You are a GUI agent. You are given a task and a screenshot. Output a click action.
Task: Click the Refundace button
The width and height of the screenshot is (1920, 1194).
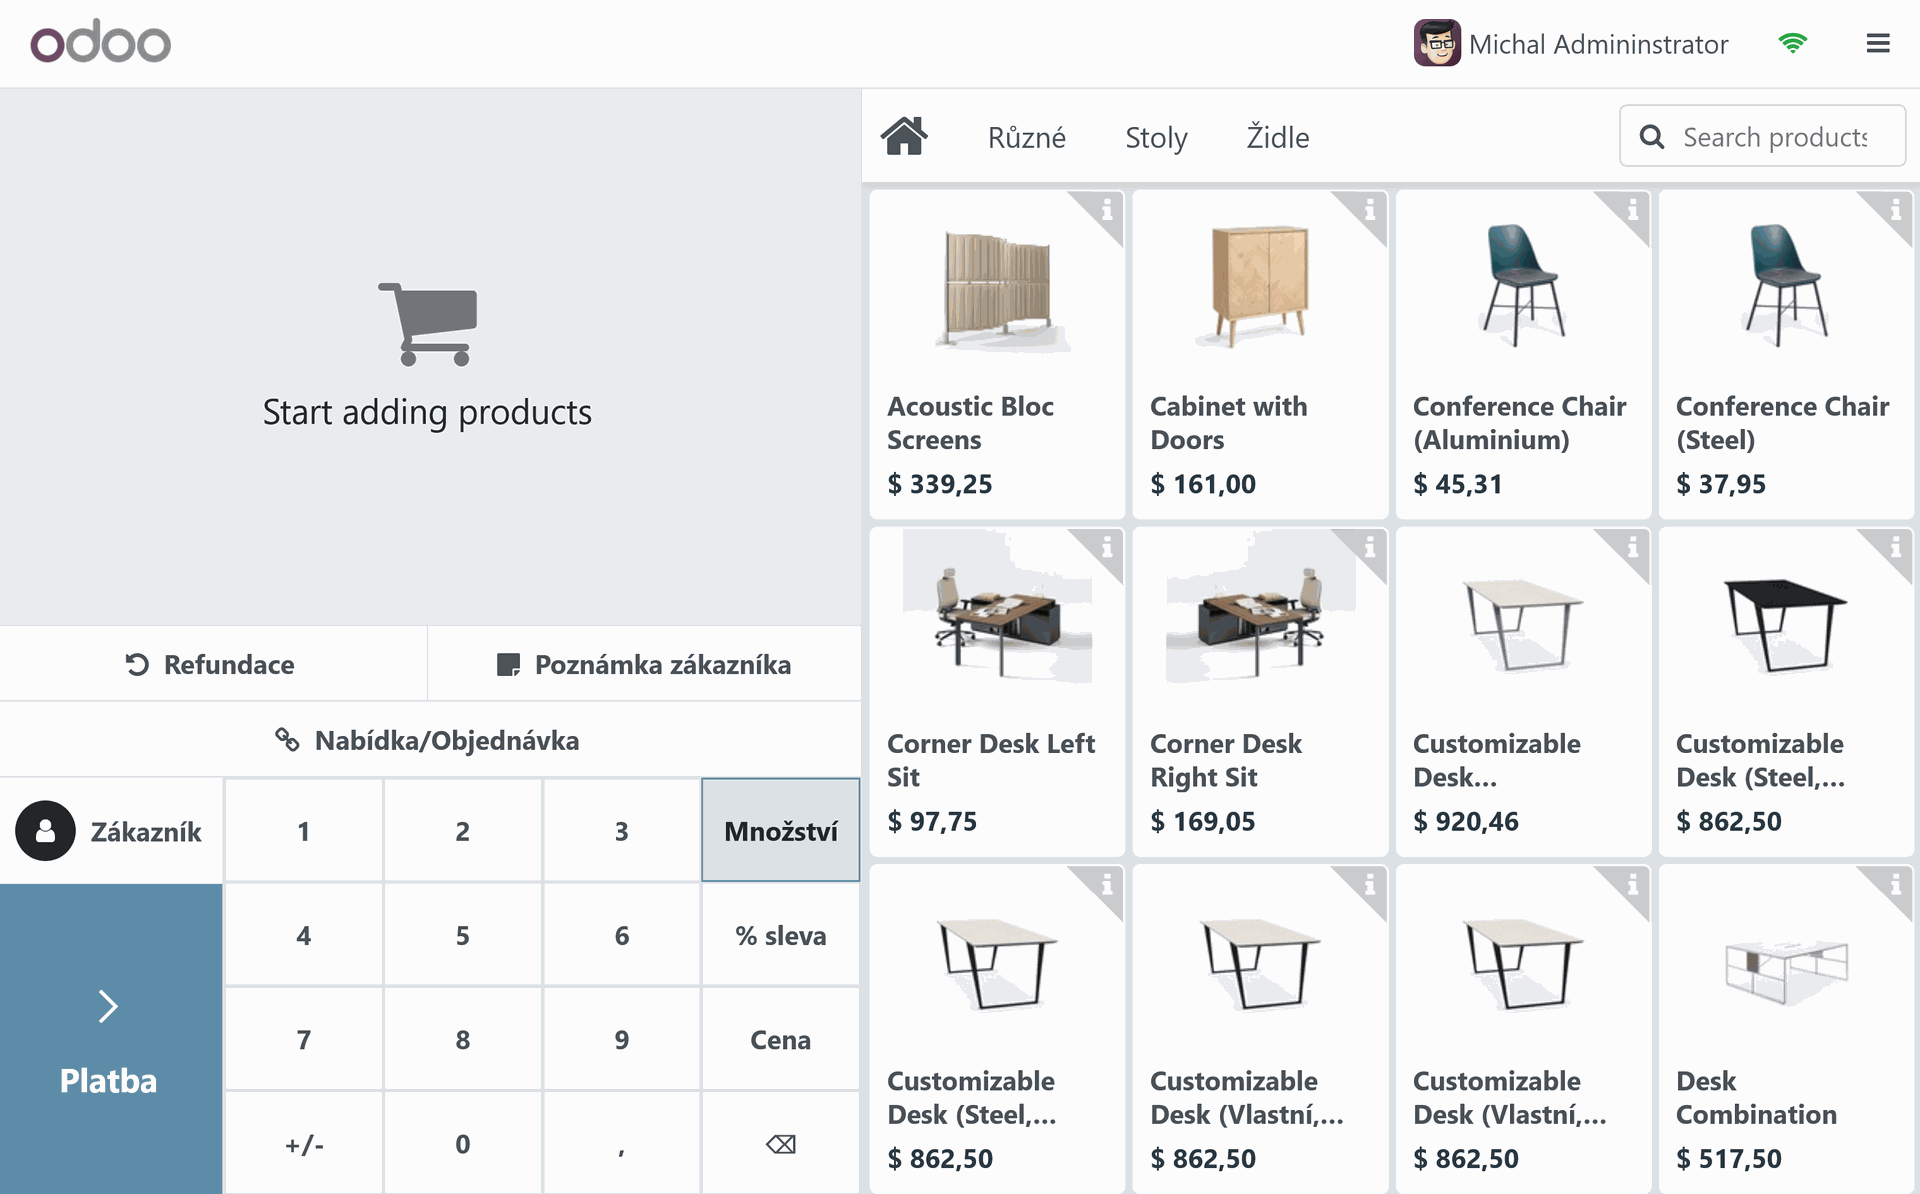coord(212,665)
